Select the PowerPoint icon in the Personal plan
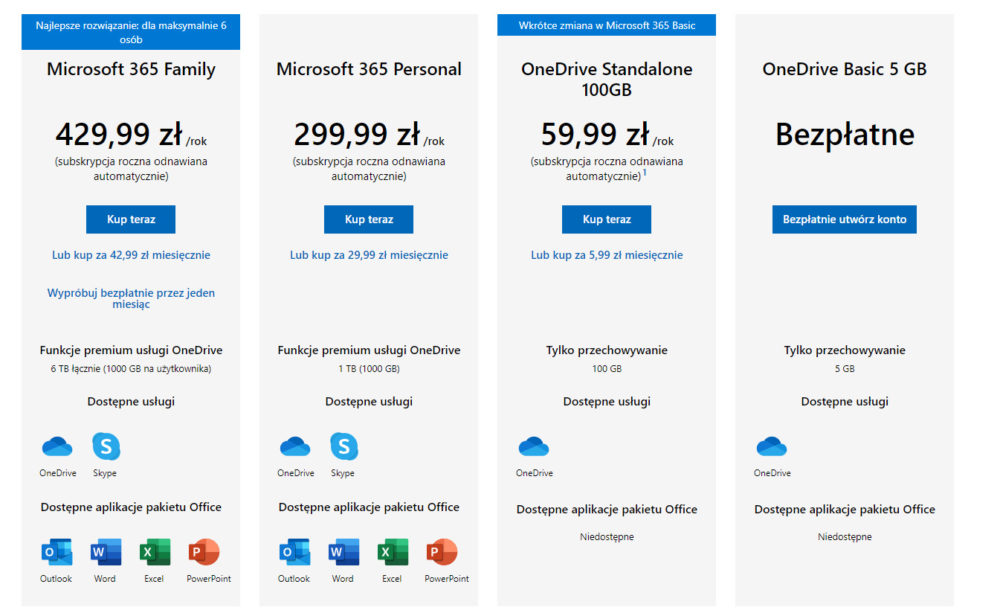Image resolution: width=1000 pixels, height=616 pixels. [x=442, y=552]
